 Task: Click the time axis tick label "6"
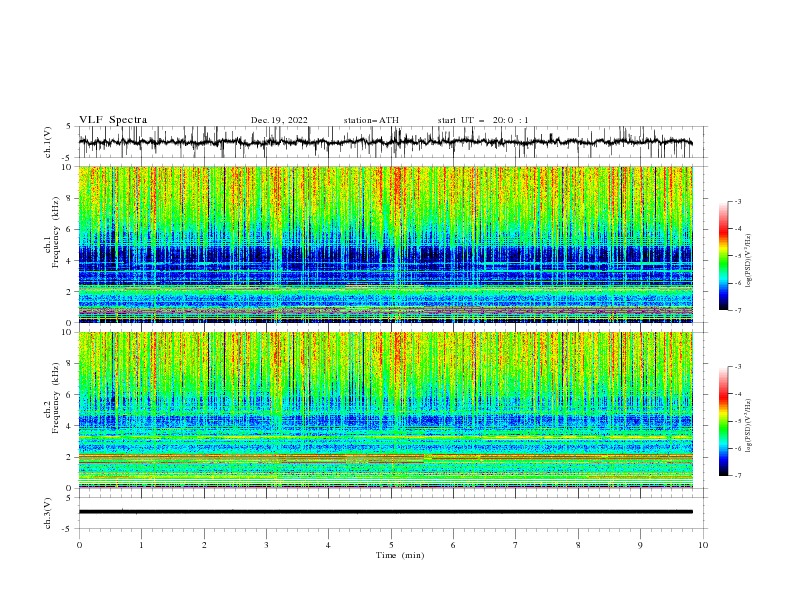coord(453,545)
